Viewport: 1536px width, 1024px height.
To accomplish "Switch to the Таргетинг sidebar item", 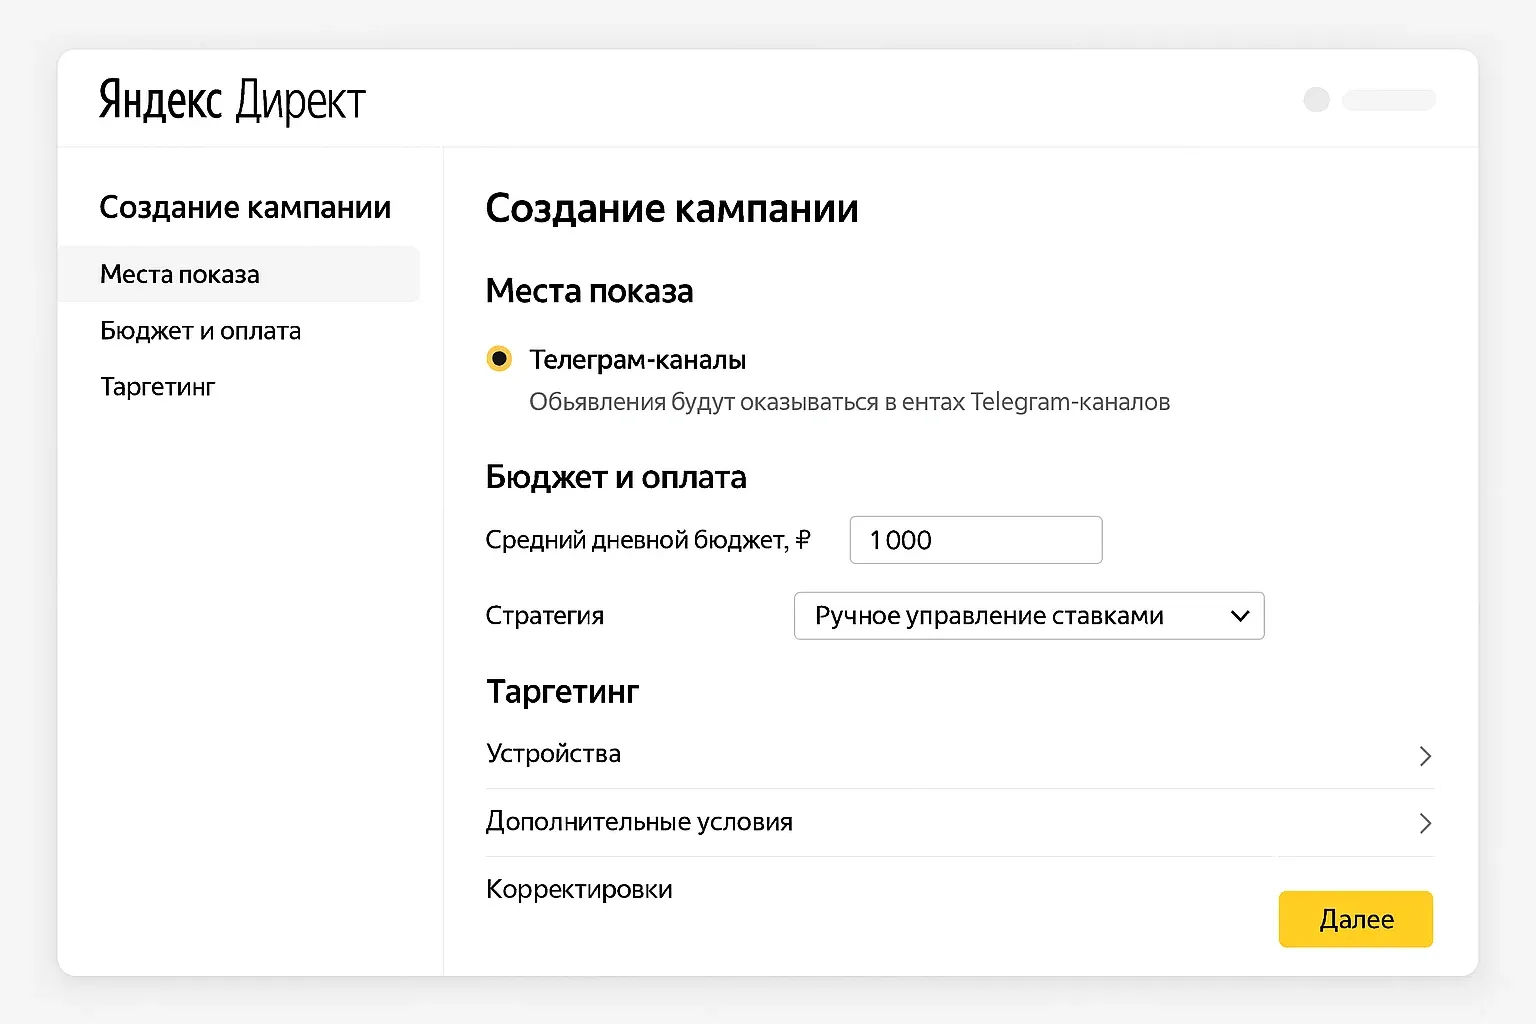I will tap(157, 387).
